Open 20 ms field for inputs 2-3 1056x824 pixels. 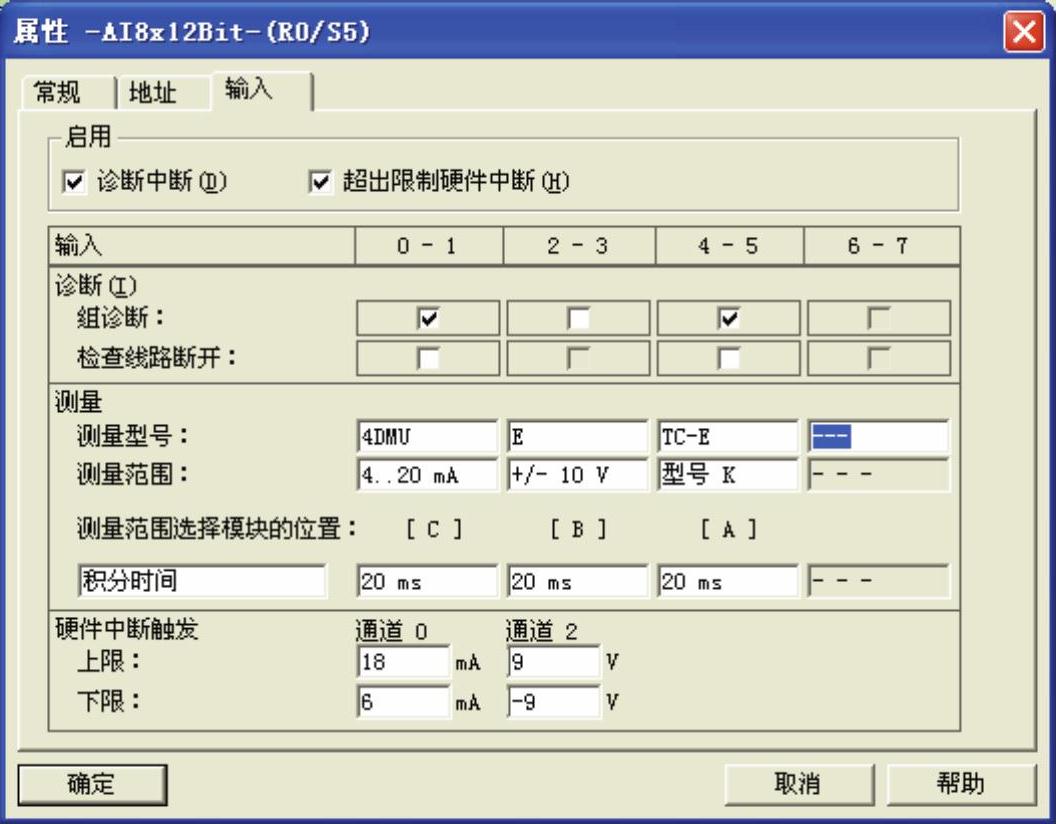pos(578,581)
